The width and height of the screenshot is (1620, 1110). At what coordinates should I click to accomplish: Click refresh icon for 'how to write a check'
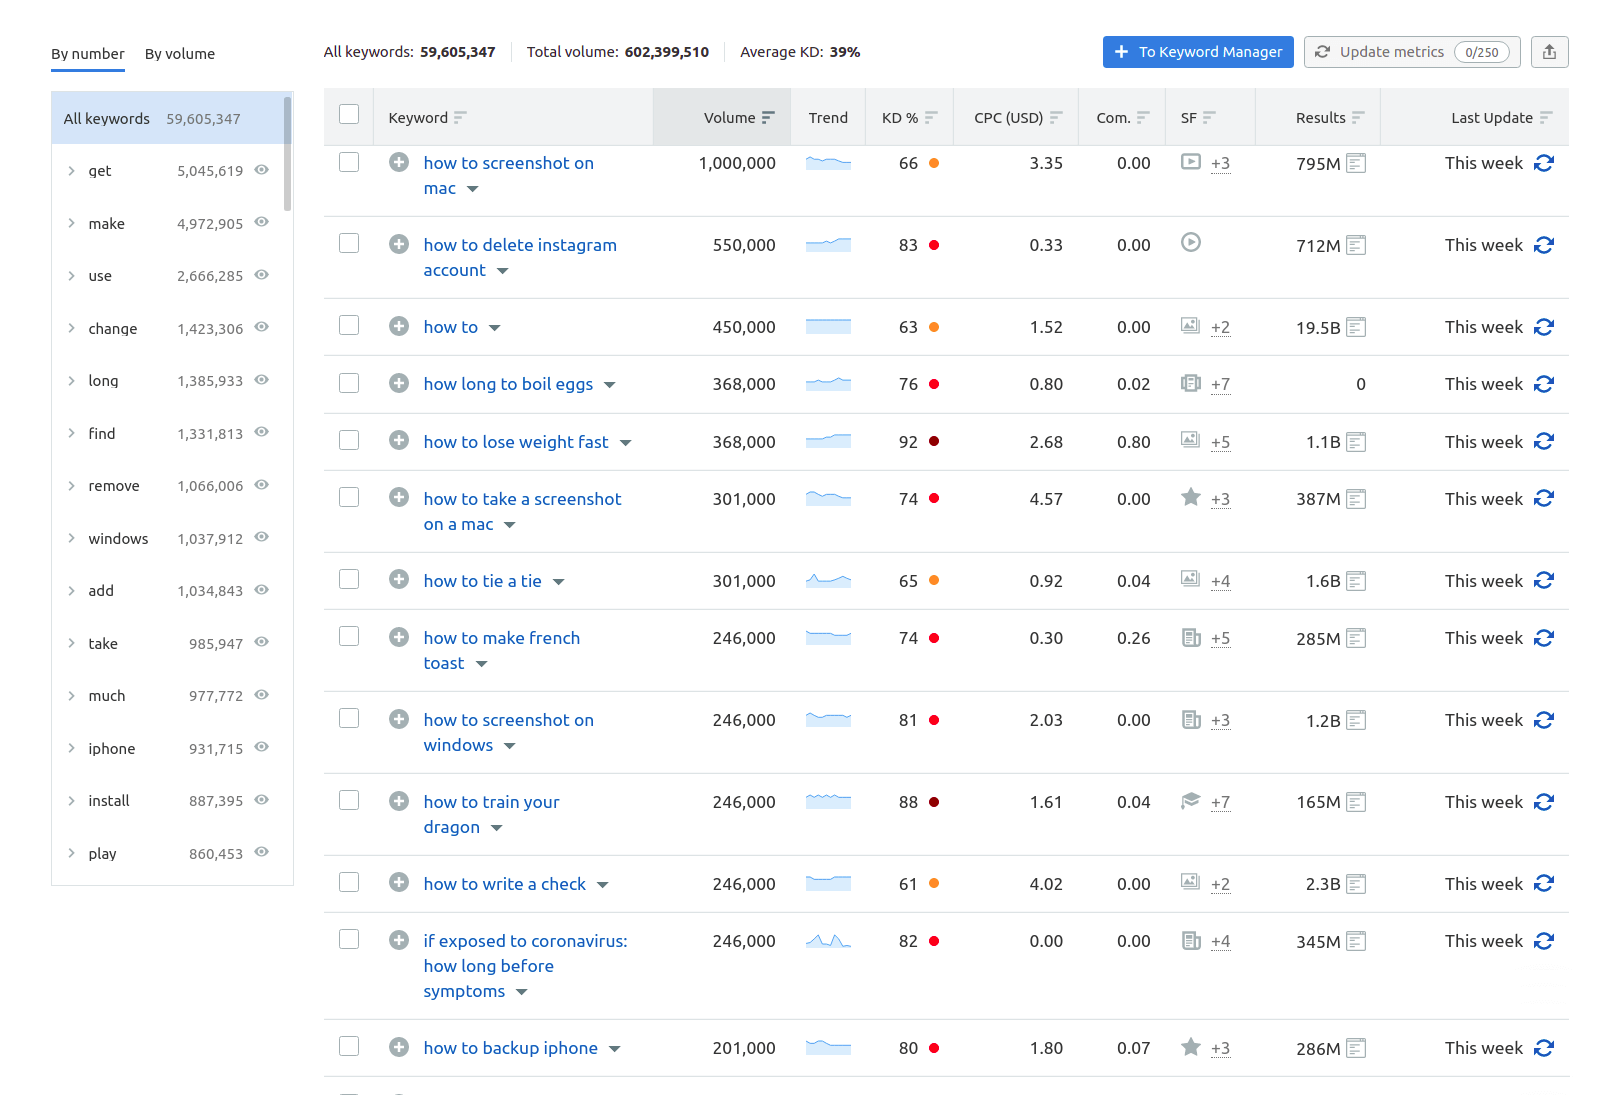click(x=1544, y=884)
